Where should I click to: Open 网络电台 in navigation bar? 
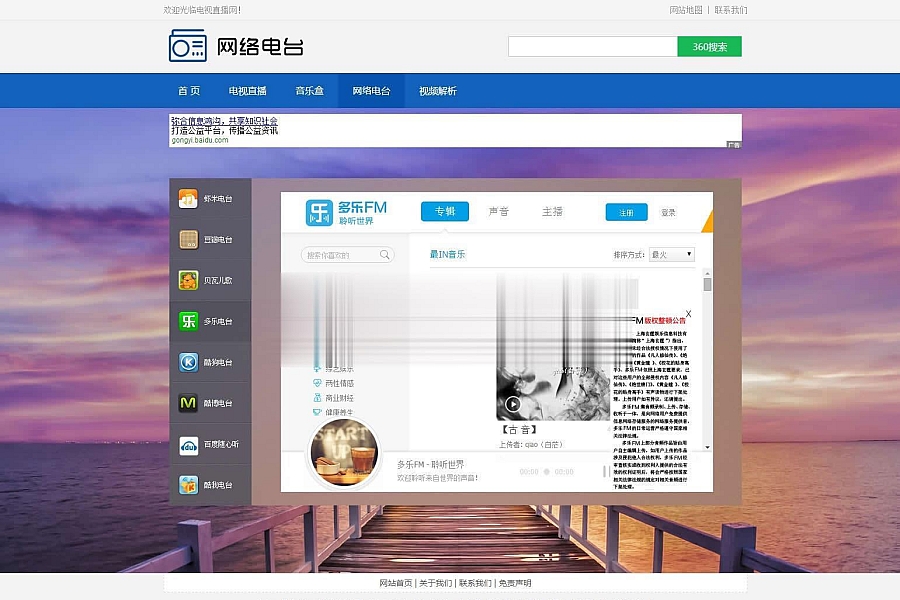click(x=371, y=91)
